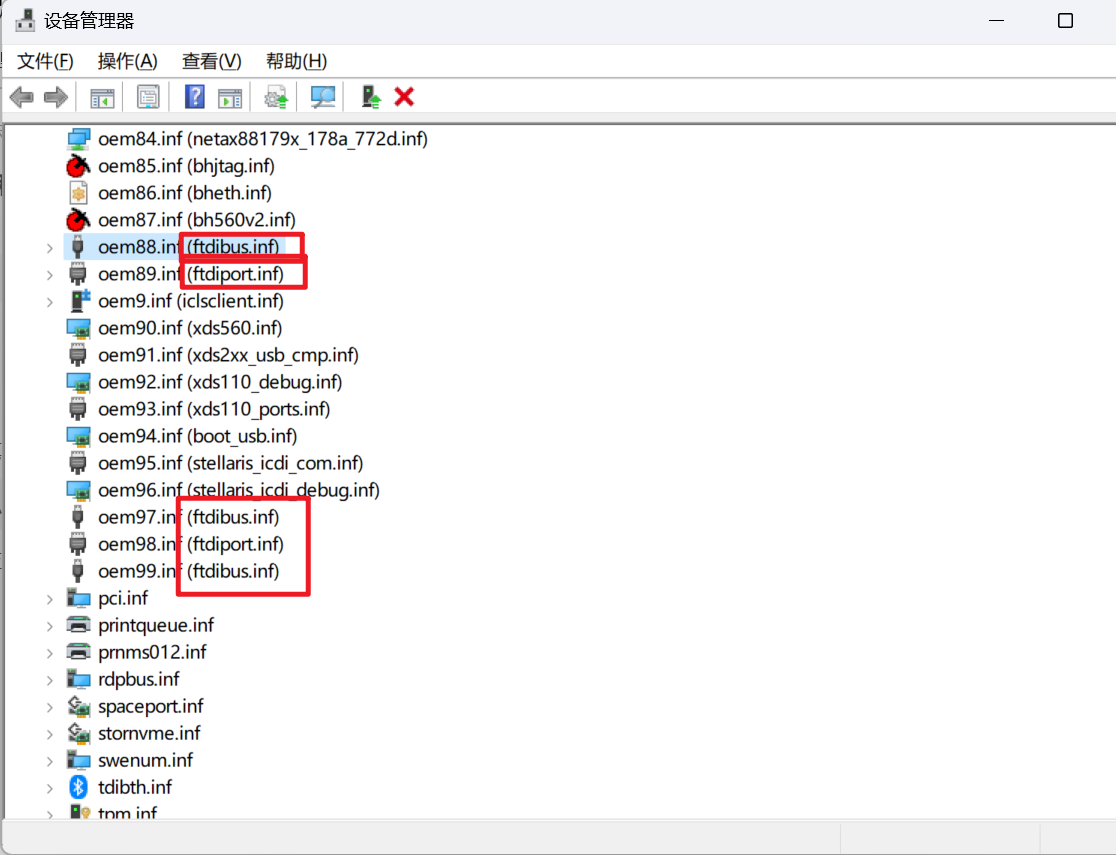Expand the printqueue.inf node
The height and width of the screenshot is (855, 1116).
click(x=50, y=626)
